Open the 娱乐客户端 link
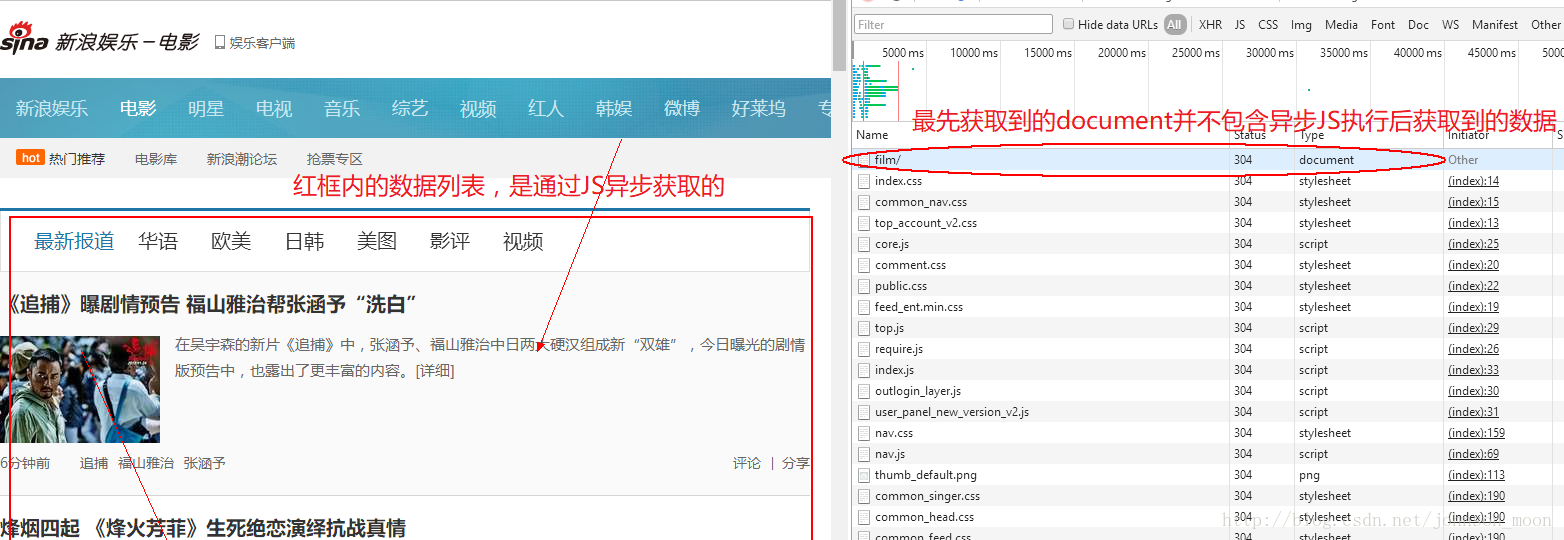 [x=262, y=43]
